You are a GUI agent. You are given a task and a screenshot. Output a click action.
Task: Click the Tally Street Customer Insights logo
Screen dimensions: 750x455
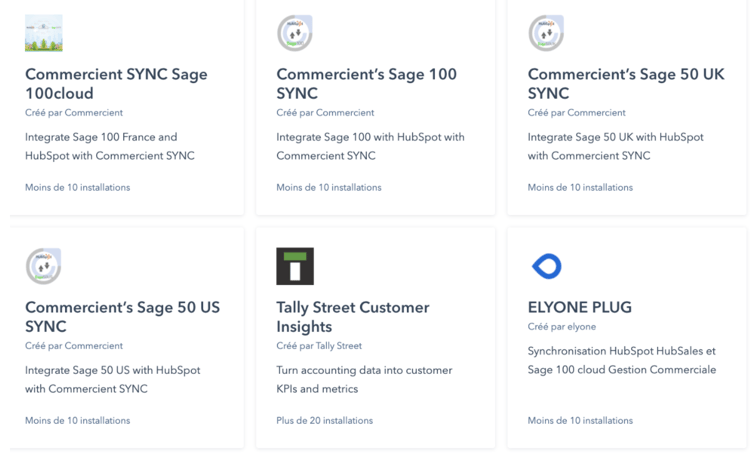tap(295, 266)
